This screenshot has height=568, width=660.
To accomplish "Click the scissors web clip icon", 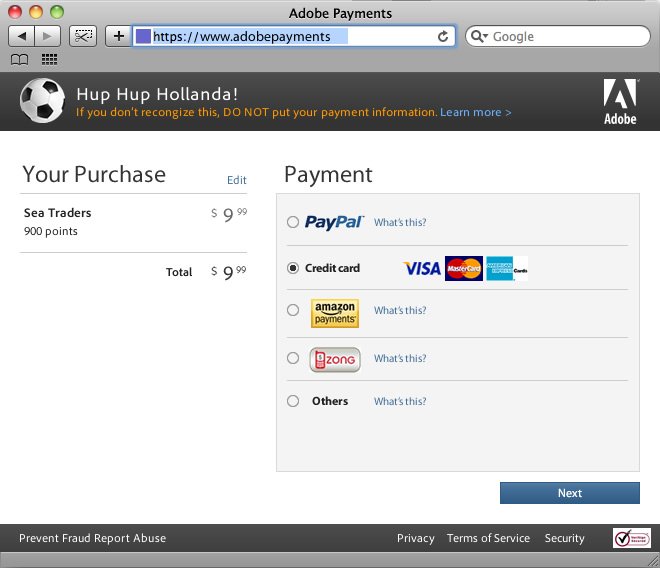I will point(83,36).
